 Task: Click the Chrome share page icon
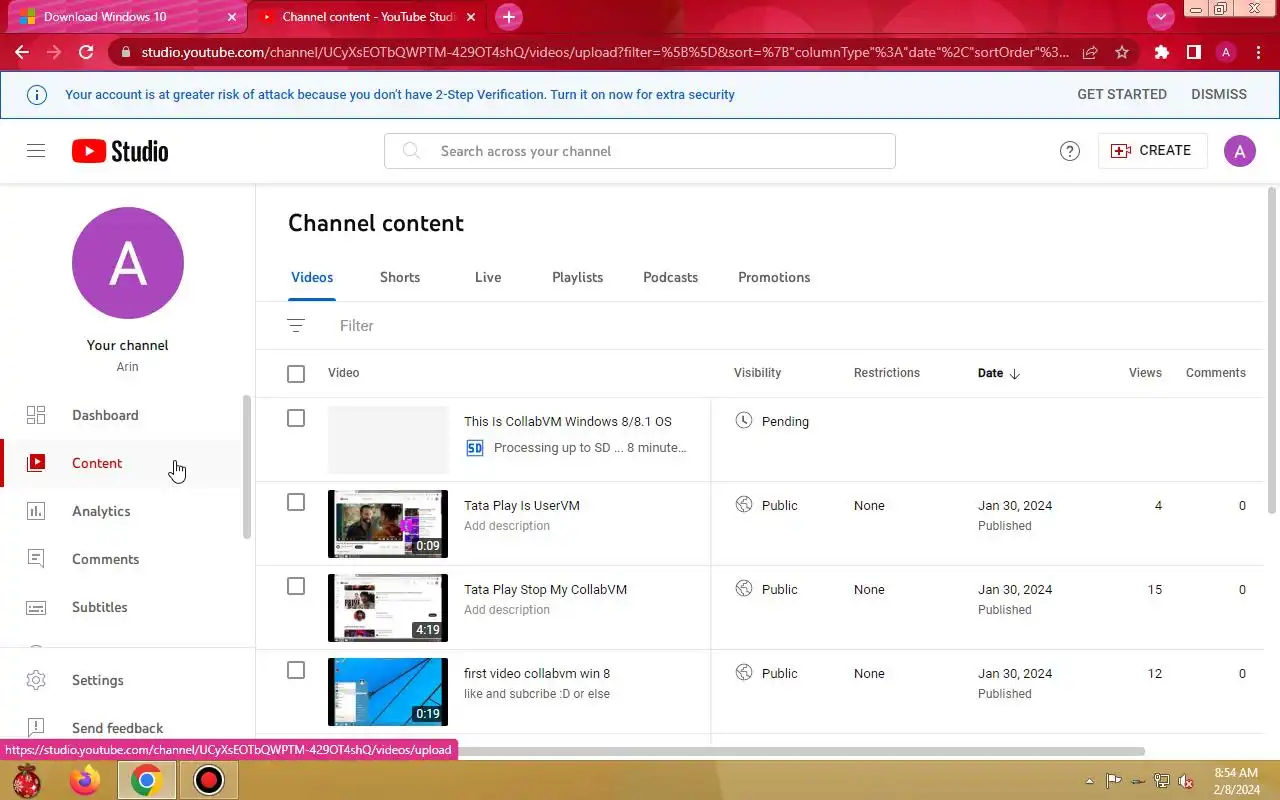click(1090, 52)
